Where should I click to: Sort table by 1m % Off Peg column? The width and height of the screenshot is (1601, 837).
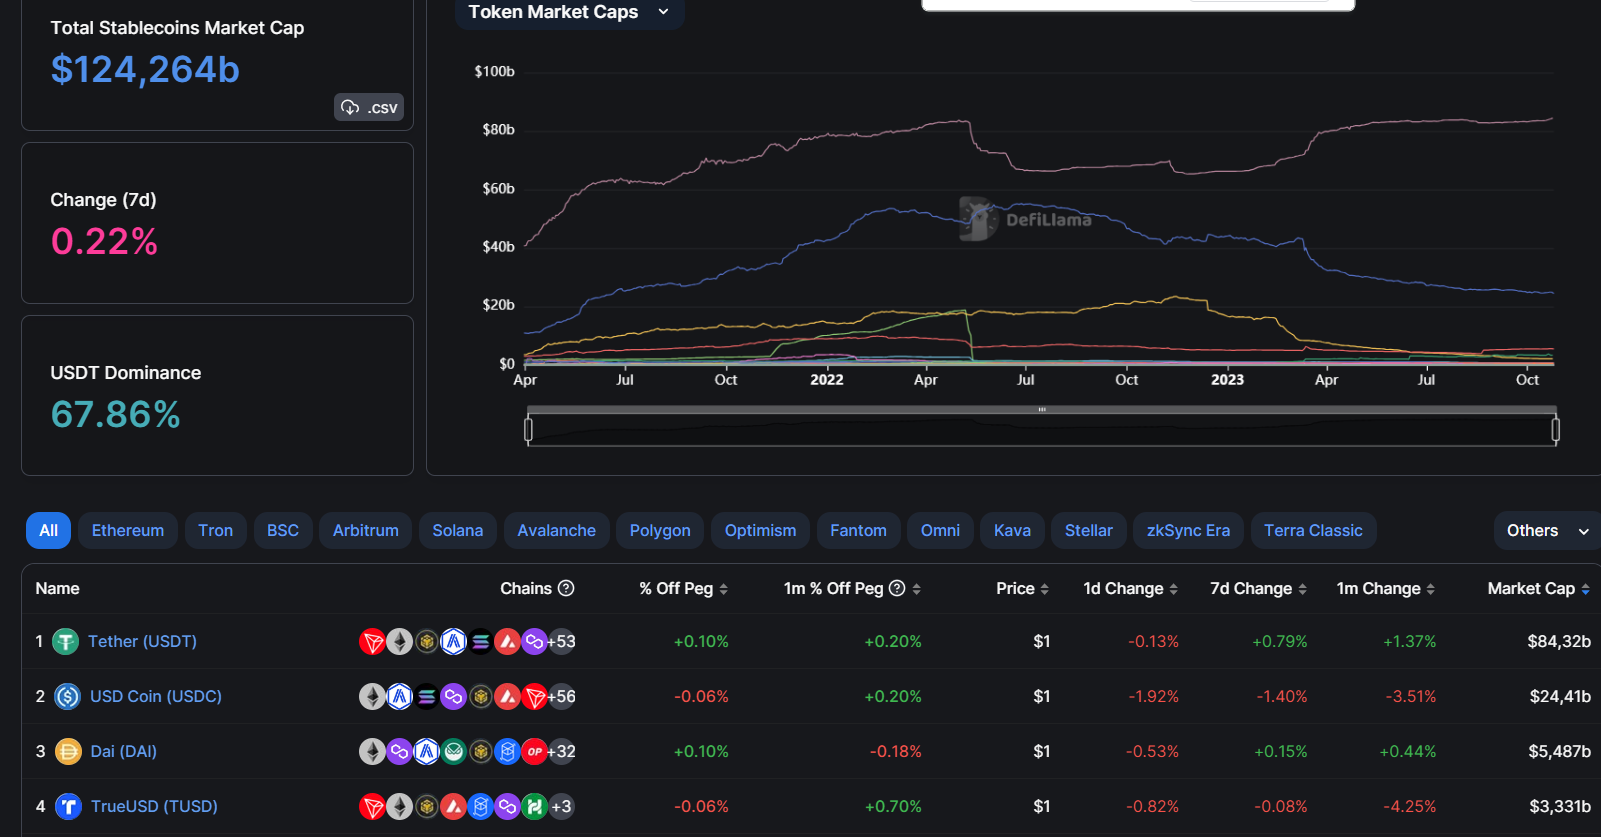[852, 588]
